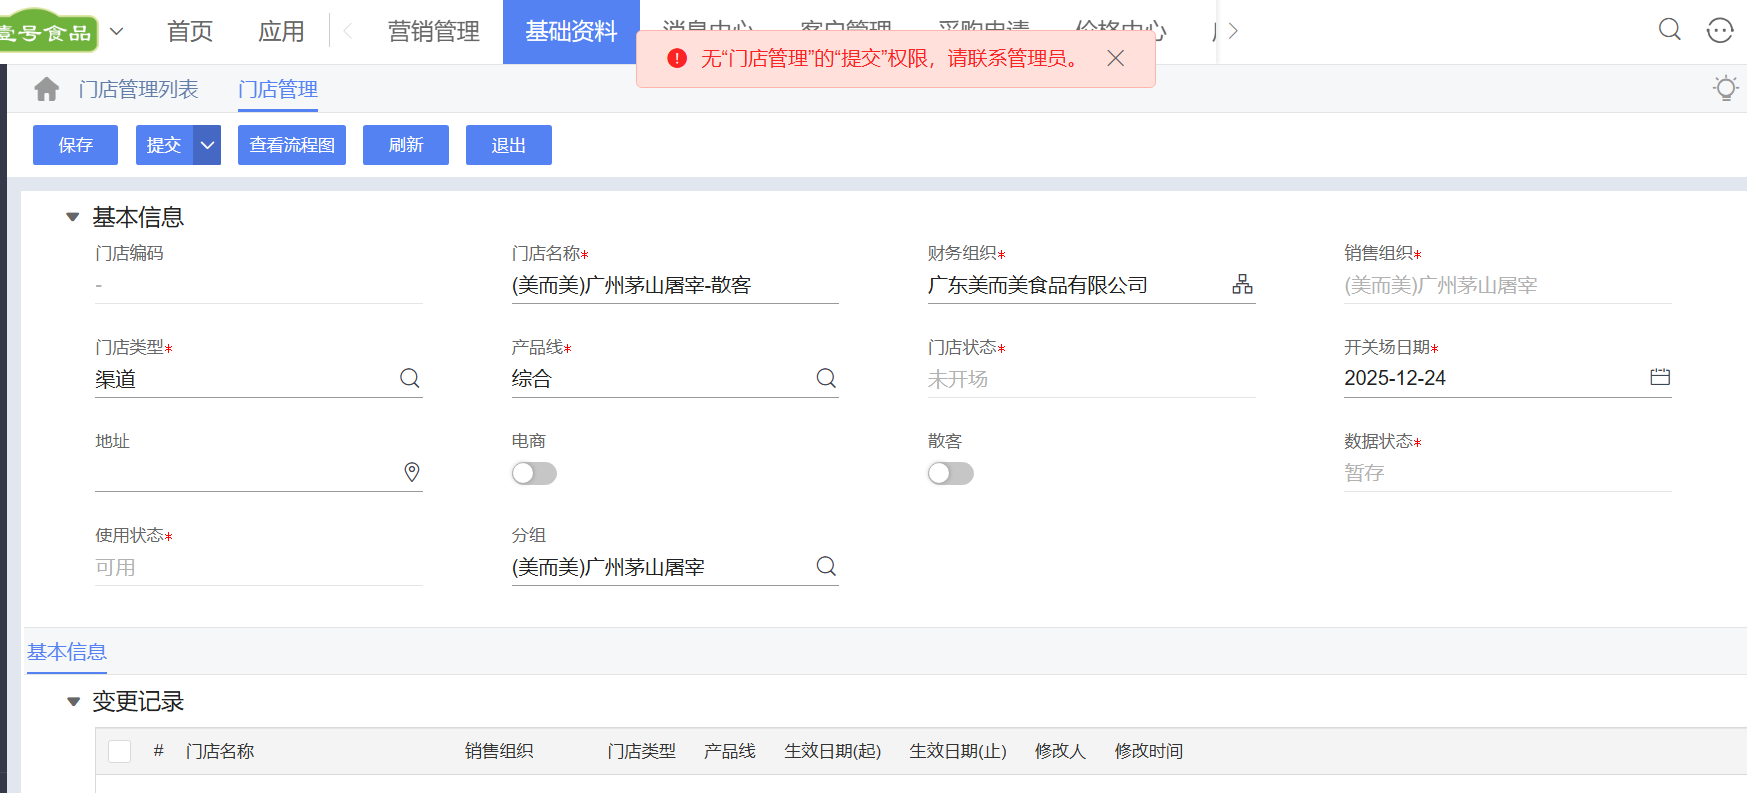Tick the select-all checkbox in 变更记录 table
Screen dimensions: 1747x793
(x=120, y=751)
